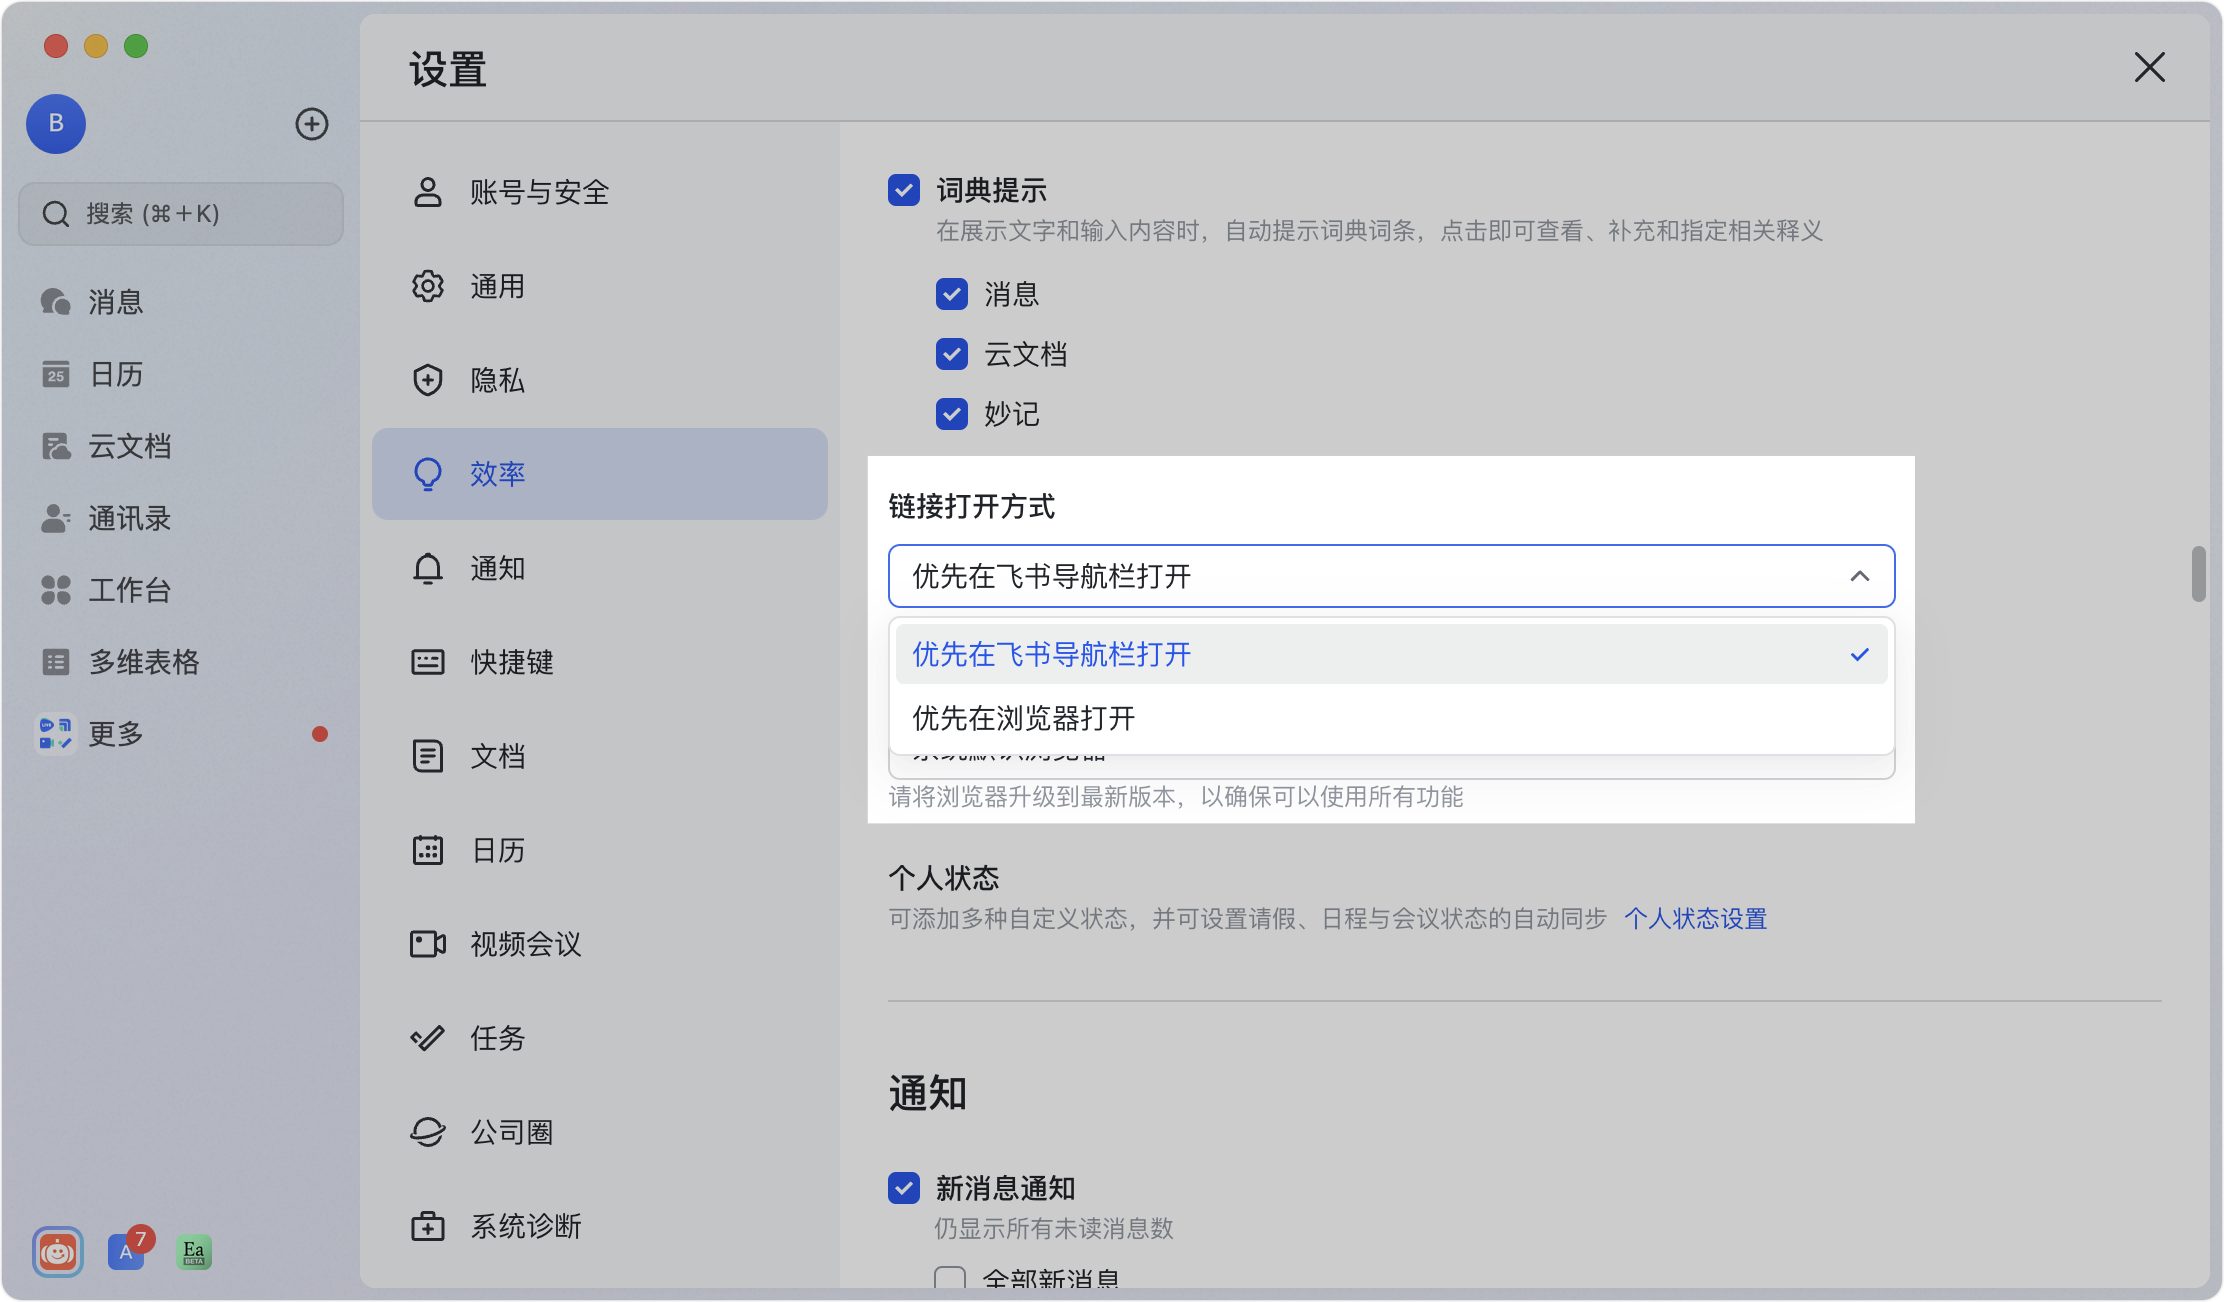Collapse the 链接打开方式 dropdown

(1391, 576)
